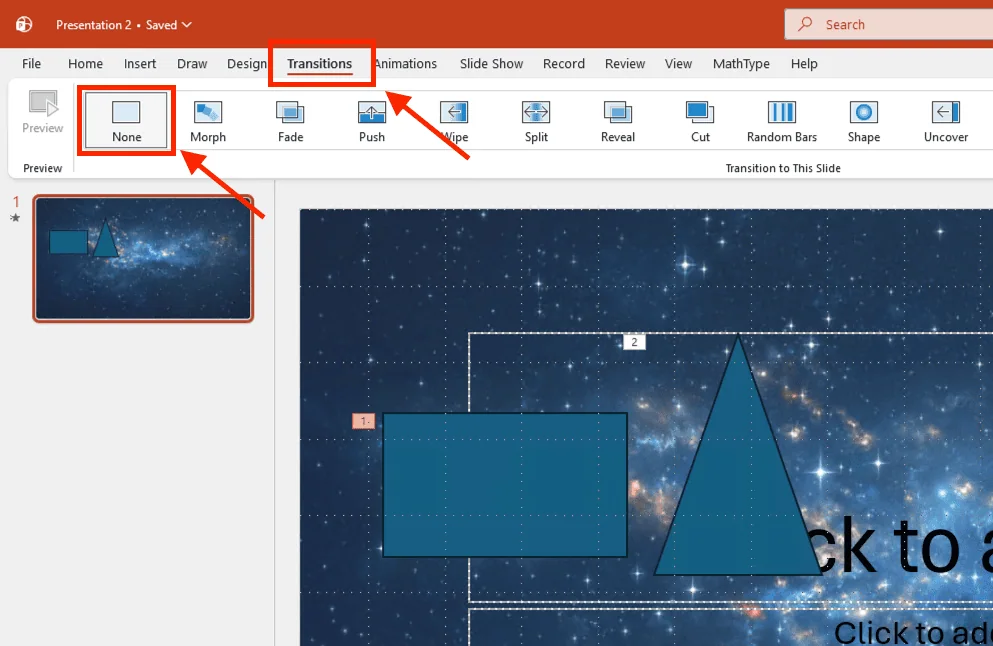Open the File menu
This screenshot has height=646, width=993.
point(31,63)
